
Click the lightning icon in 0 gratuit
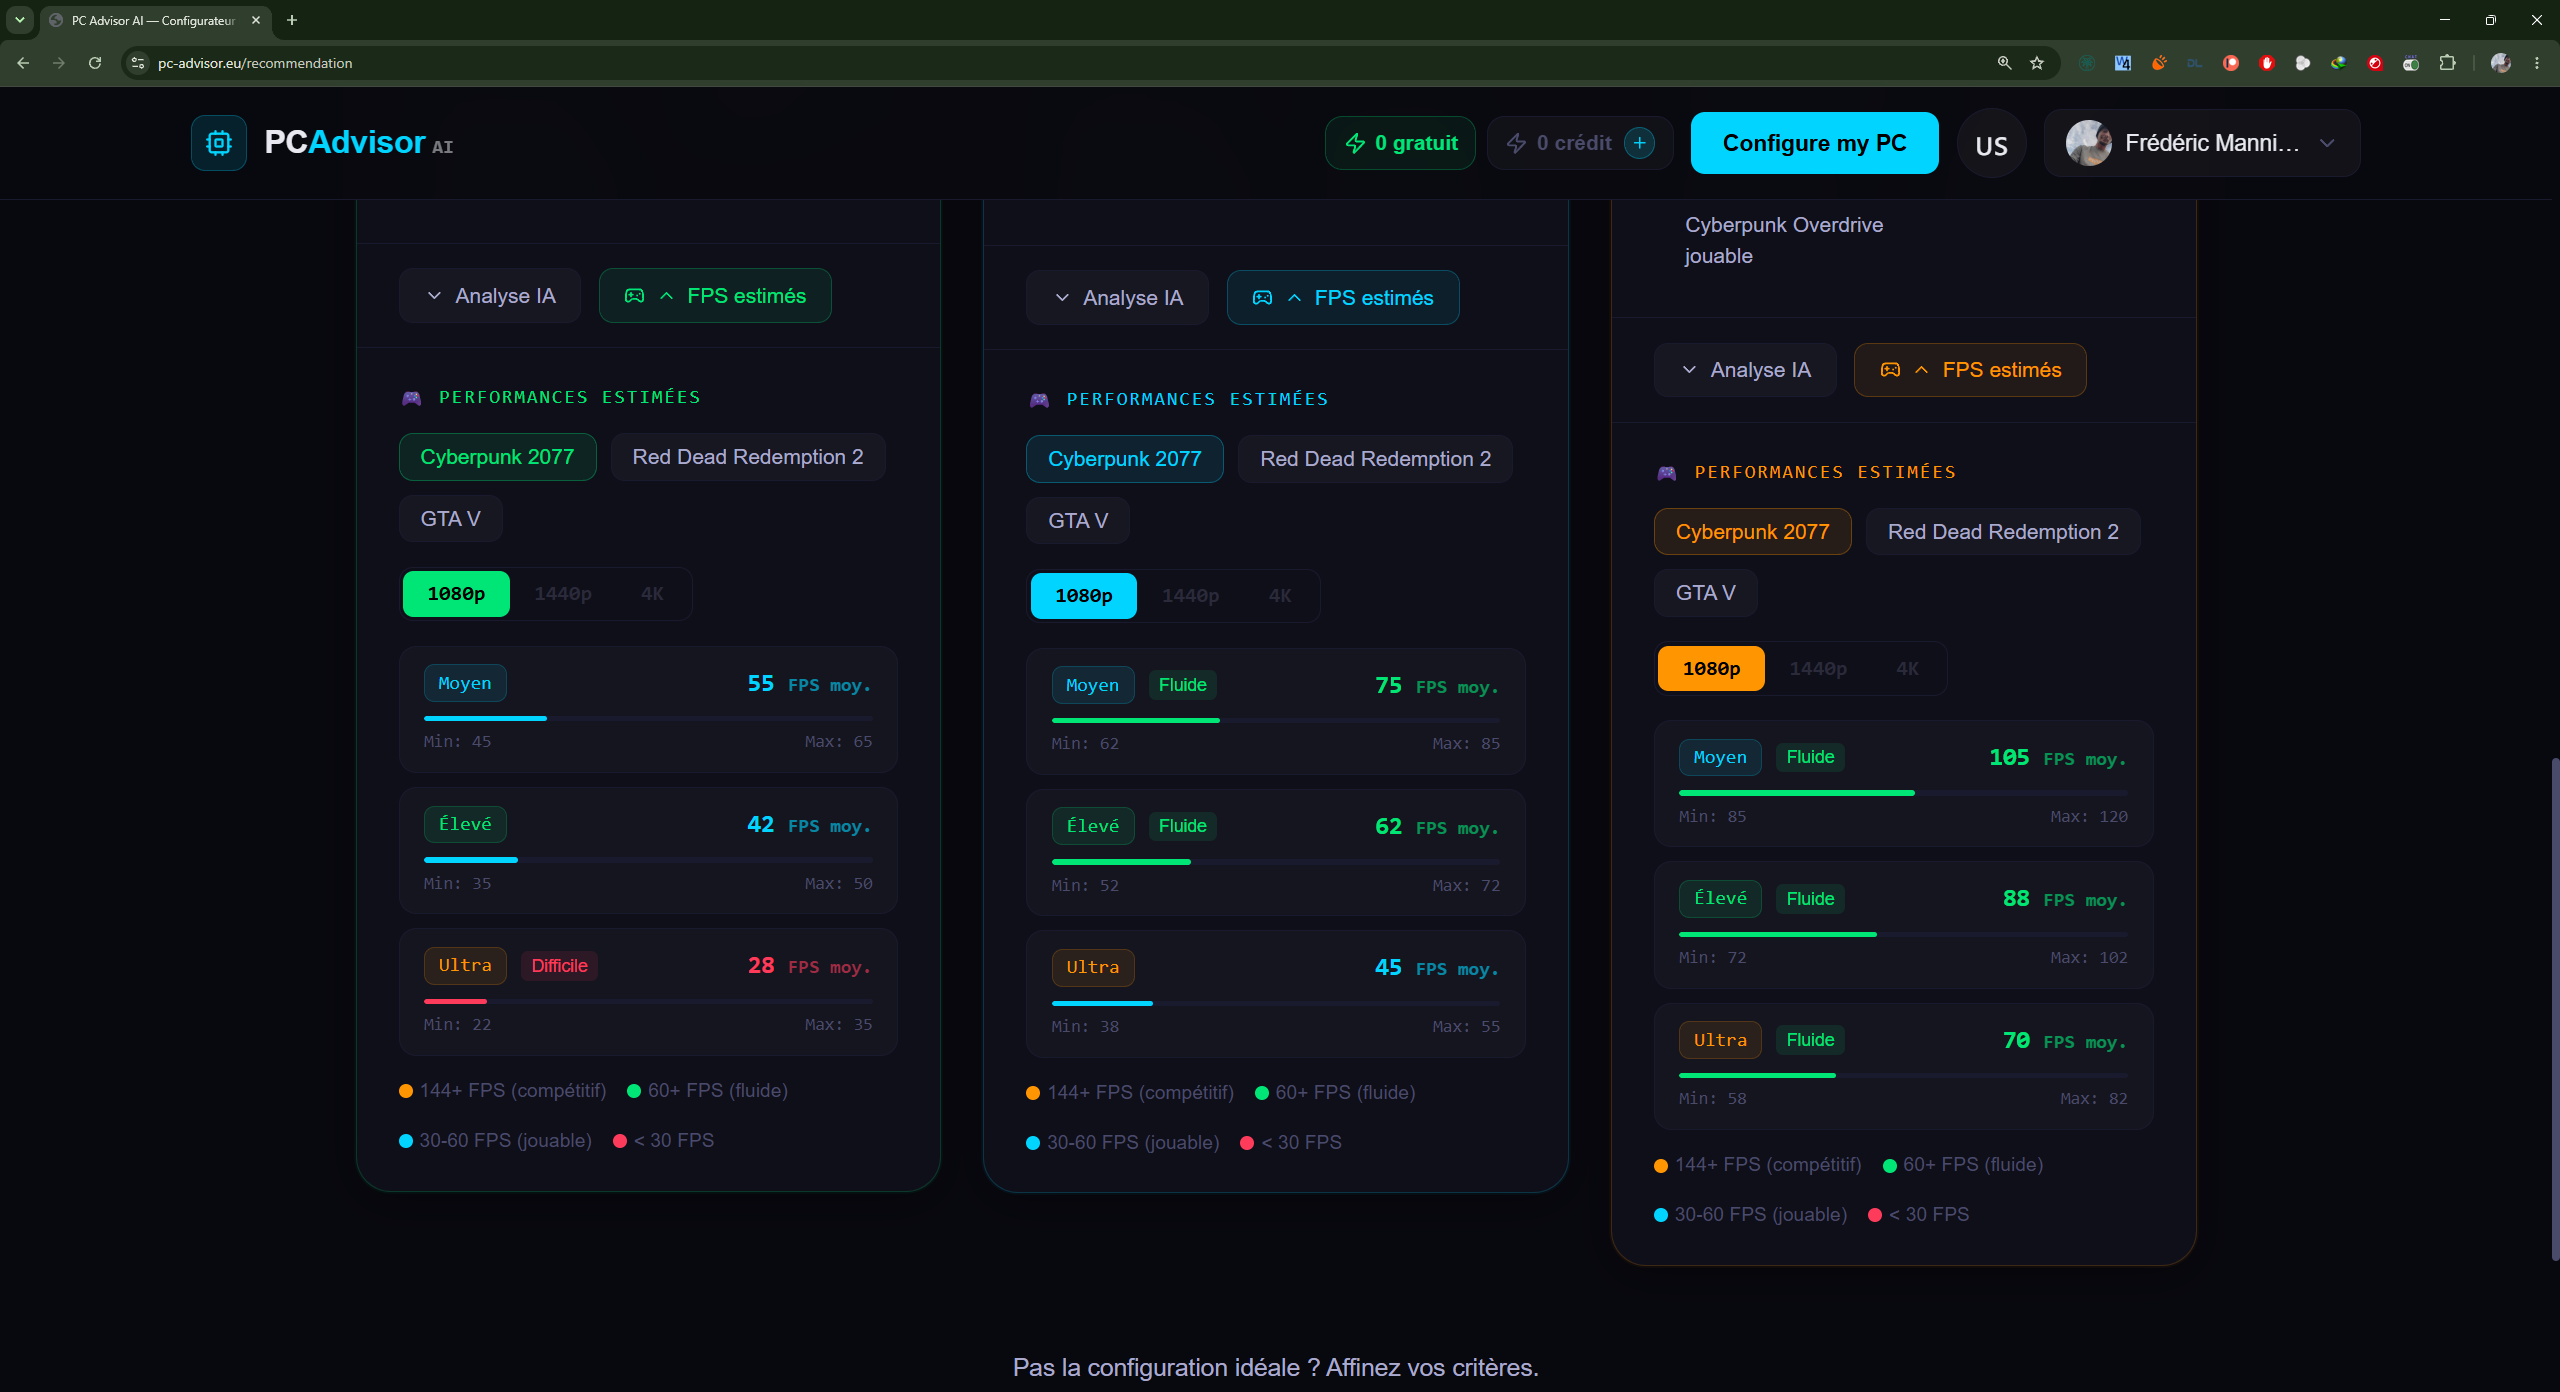[1355, 143]
